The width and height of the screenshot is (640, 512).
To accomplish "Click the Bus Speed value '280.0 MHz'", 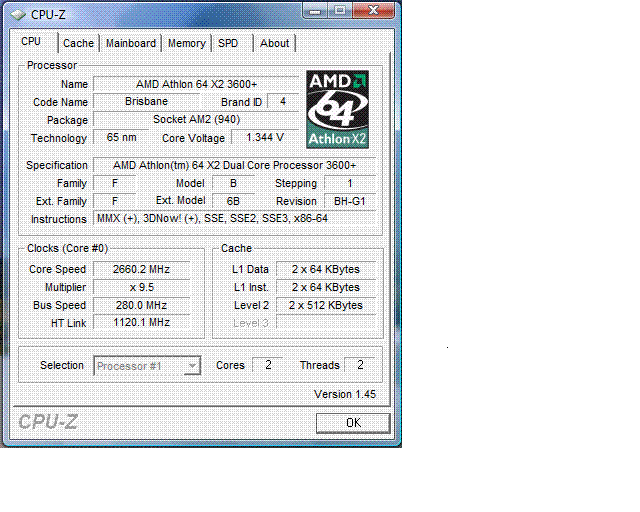I will (142, 305).
